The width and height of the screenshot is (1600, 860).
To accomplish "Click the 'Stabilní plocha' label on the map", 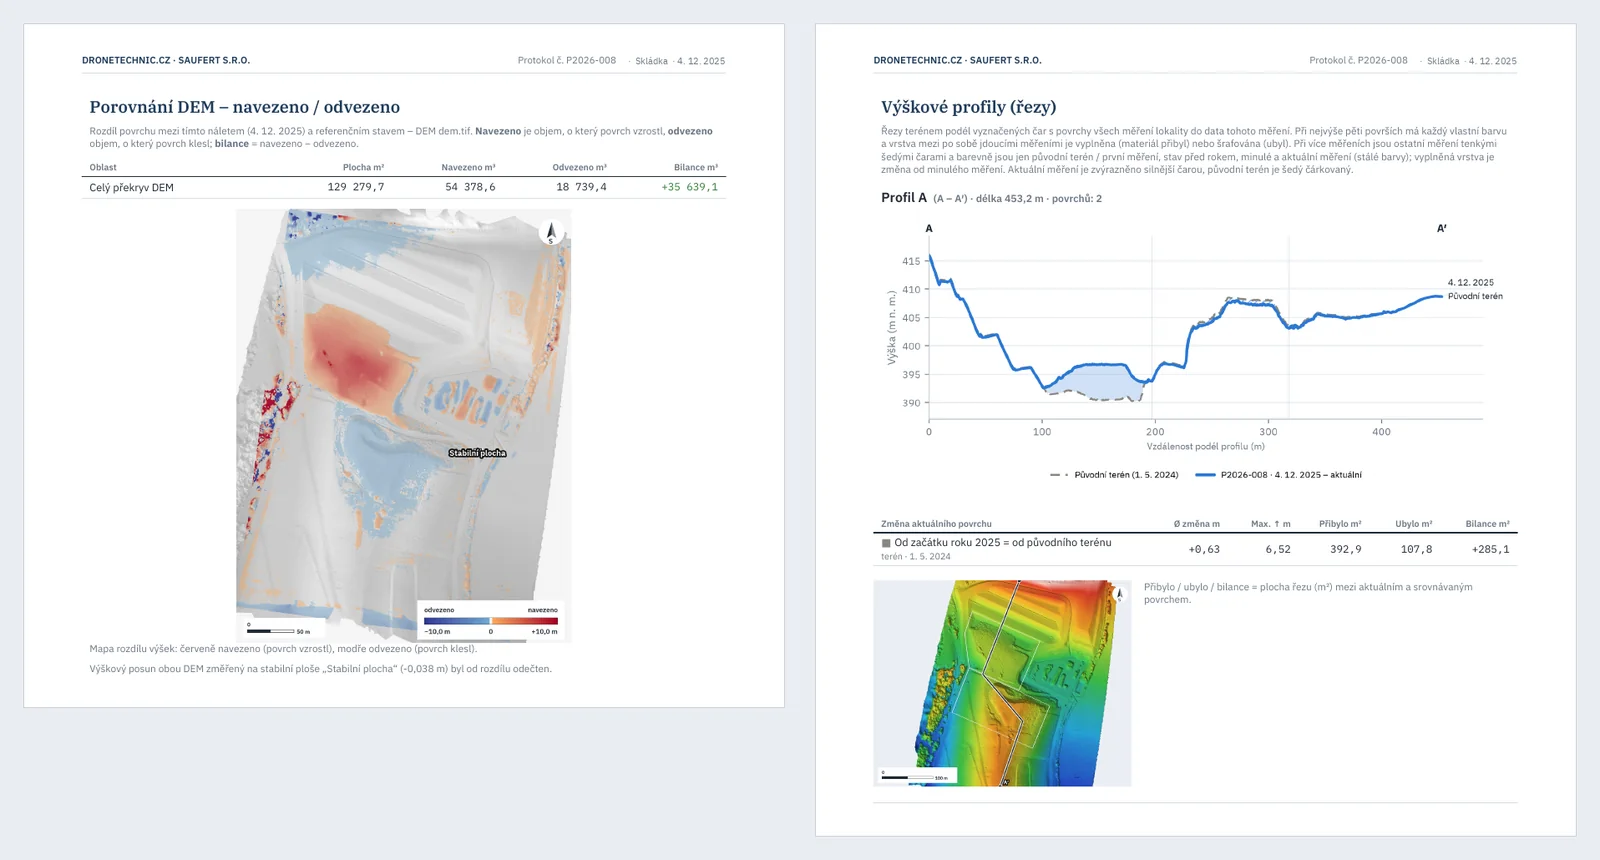I will 477,453.
